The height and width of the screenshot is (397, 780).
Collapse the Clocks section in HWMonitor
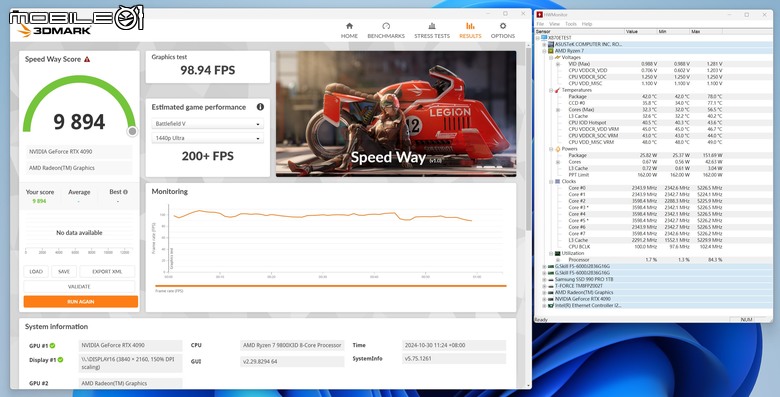tap(551, 182)
